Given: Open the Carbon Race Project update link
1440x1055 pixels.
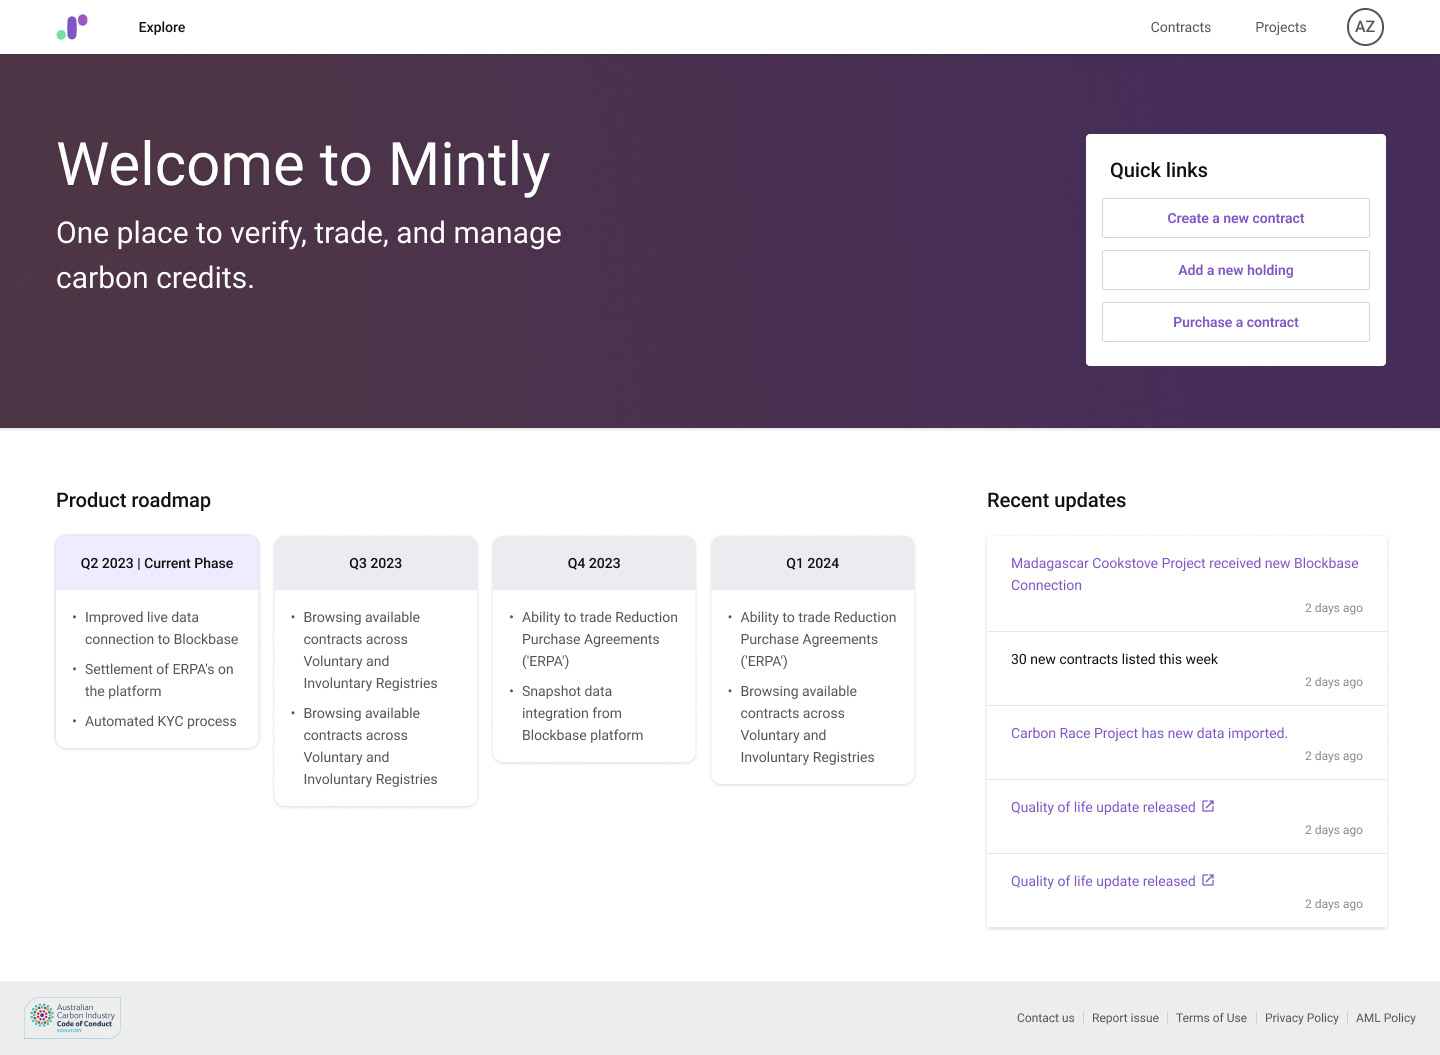Looking at the screenshot, I should coord(1149,733).
